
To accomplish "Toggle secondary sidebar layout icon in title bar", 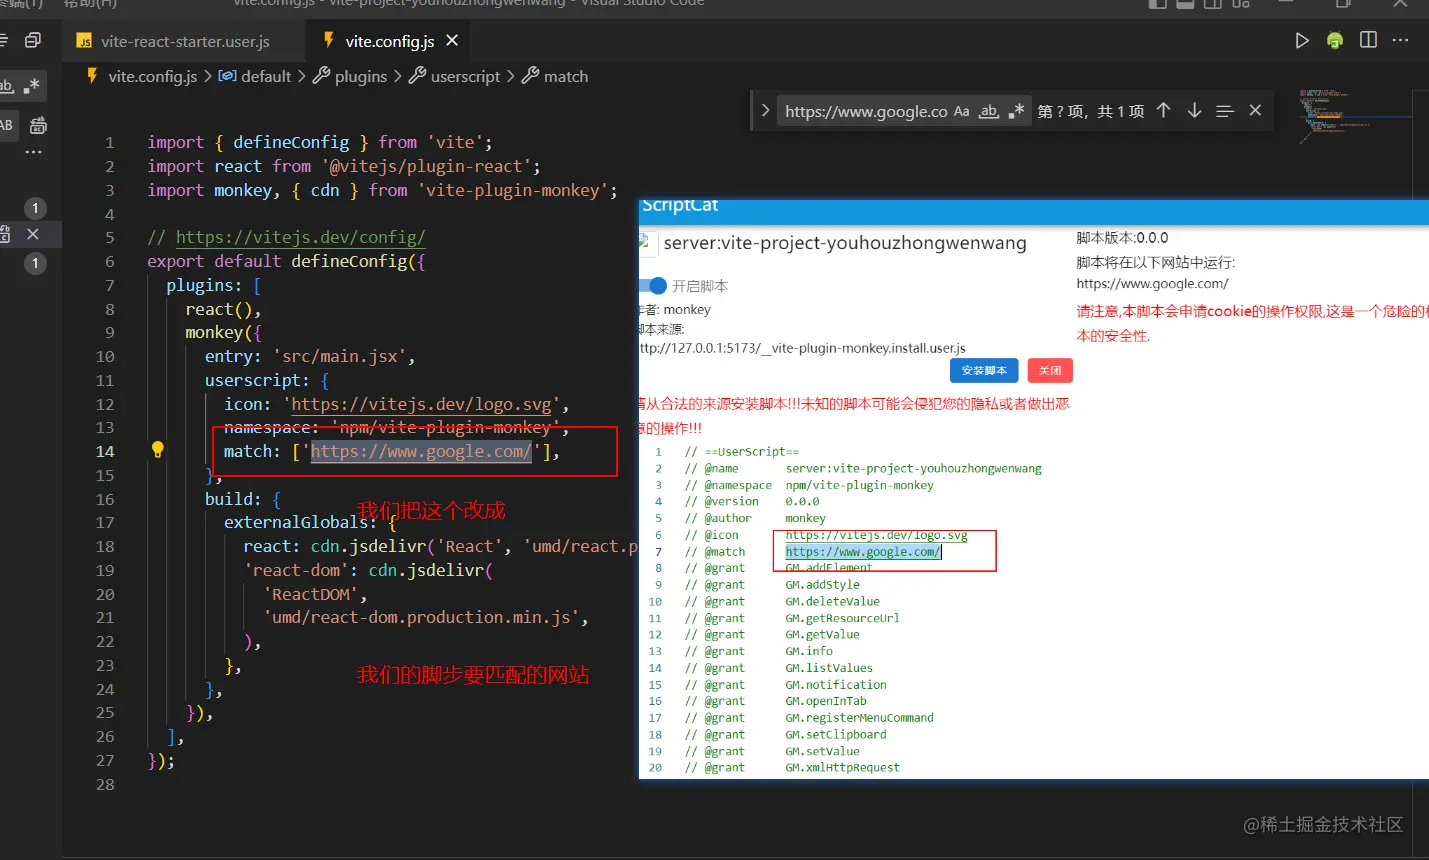I will 1213,4.
